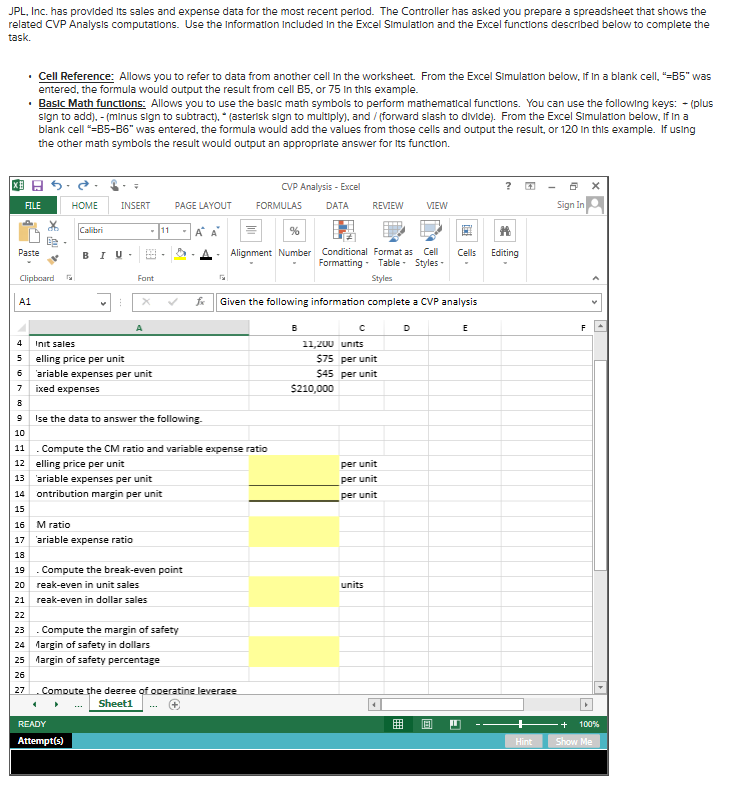This screenshot has width=733, height=800.
Task: Open the Number percent group button
Action: coord(294,242)
